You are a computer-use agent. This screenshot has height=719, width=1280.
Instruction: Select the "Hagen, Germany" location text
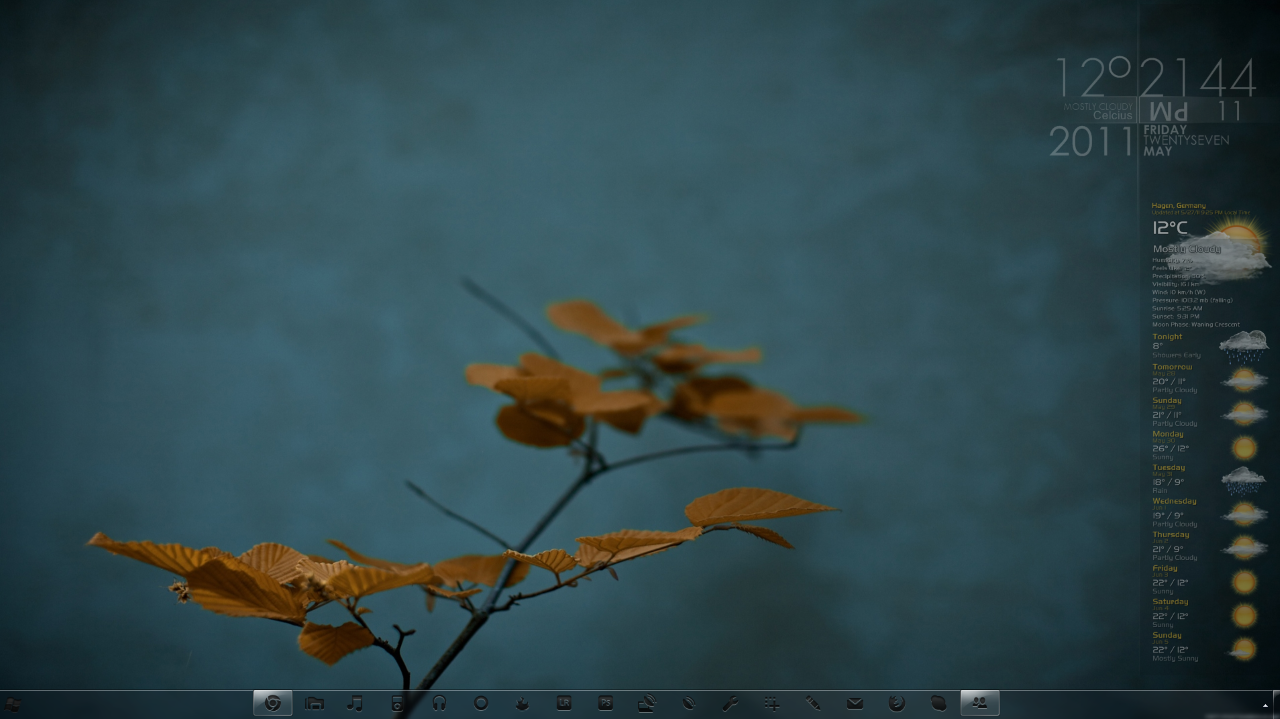pos(1178,206)
